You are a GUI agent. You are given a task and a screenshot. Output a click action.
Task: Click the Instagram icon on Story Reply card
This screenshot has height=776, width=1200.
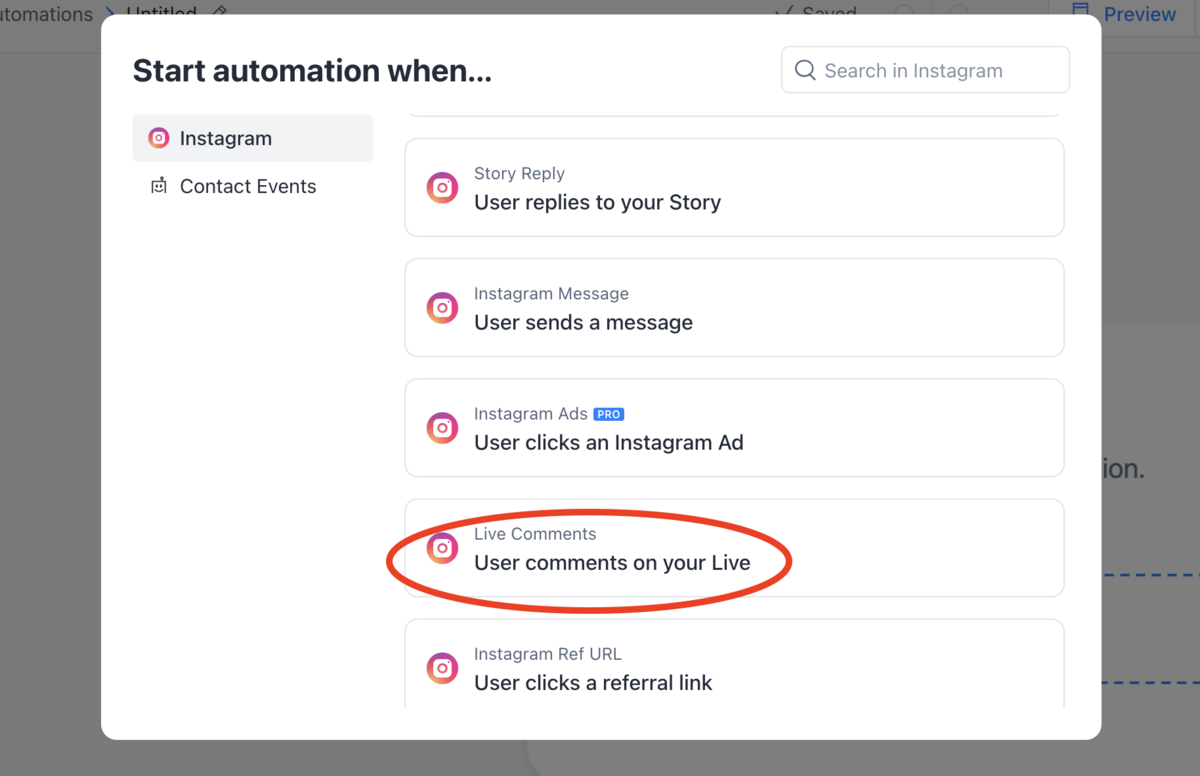(442, 188)
